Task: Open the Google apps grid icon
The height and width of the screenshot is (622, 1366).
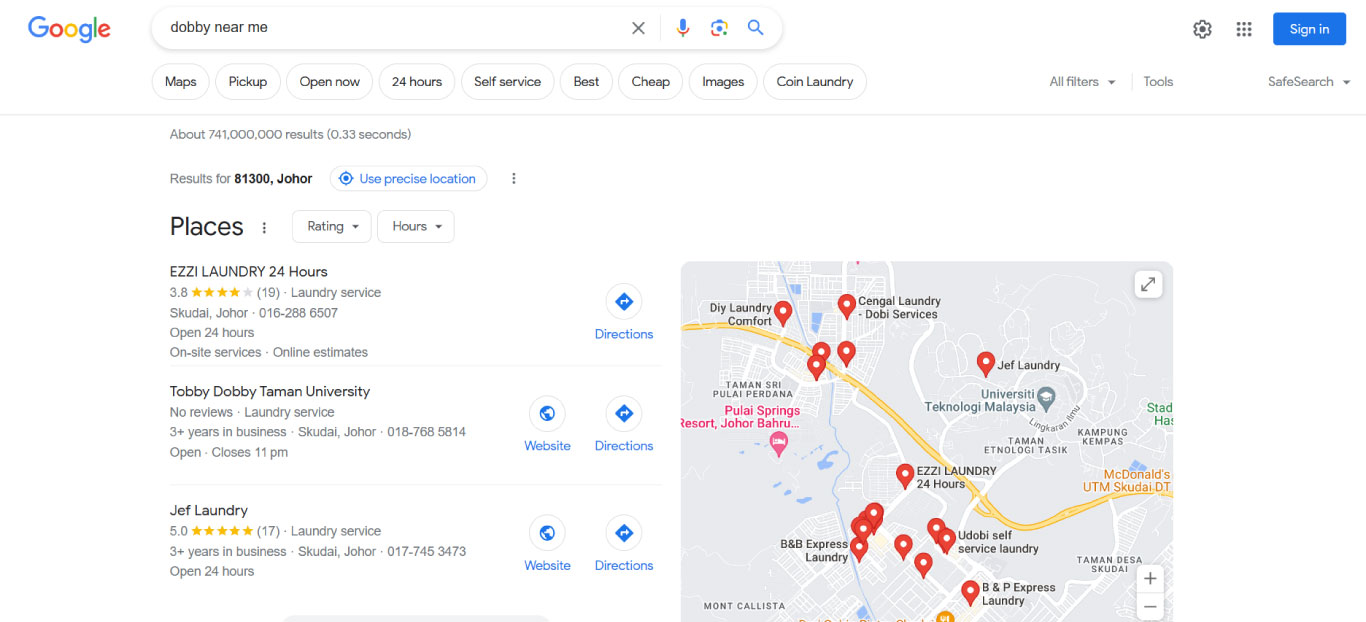Action: pos(1244,29)
